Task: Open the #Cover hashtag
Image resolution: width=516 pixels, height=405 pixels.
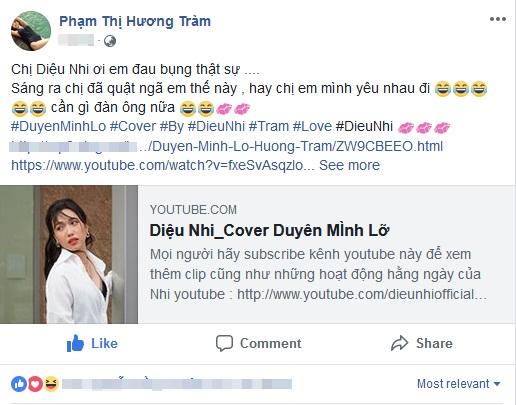Action: [133, 127]
